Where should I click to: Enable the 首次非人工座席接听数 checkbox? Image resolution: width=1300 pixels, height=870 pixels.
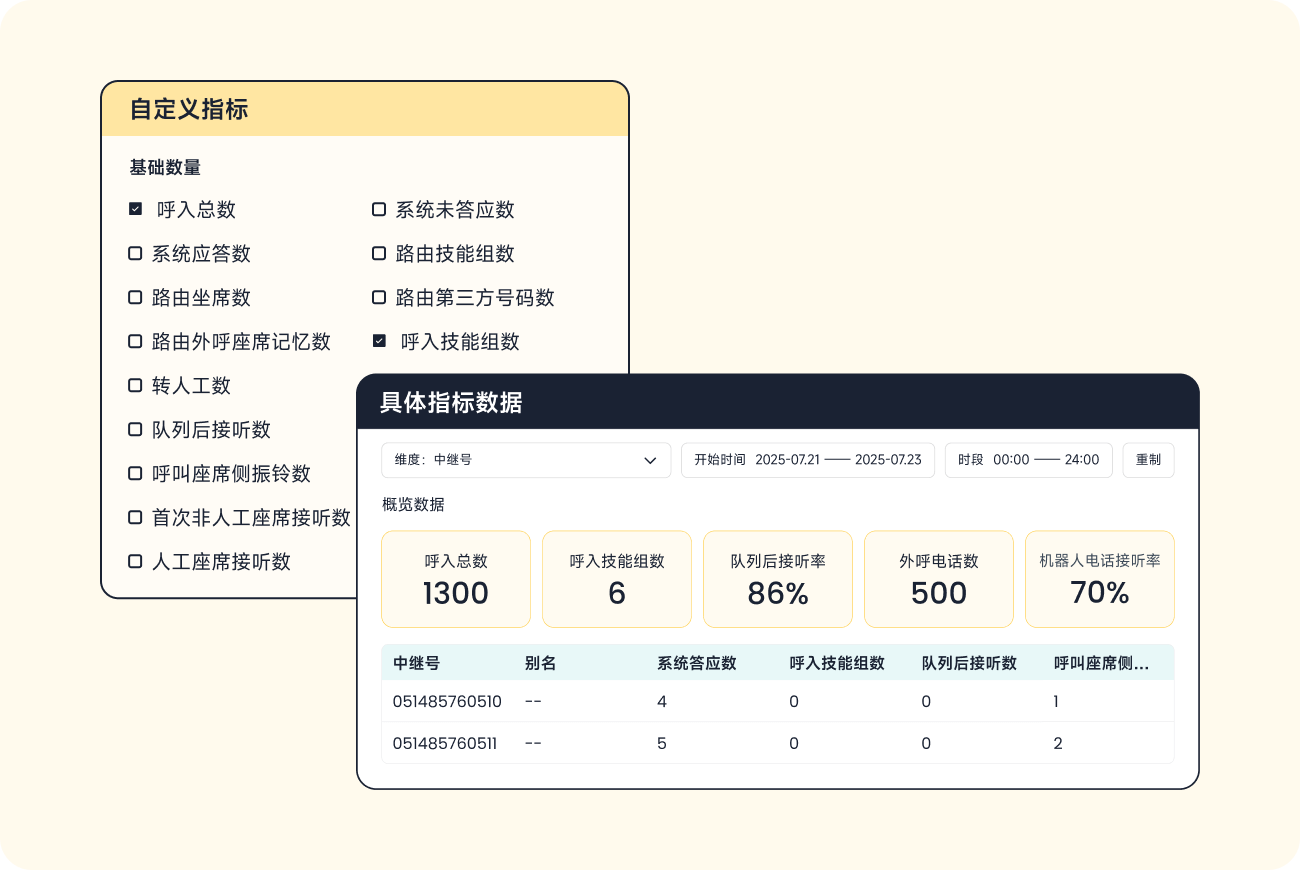(135, 517)
